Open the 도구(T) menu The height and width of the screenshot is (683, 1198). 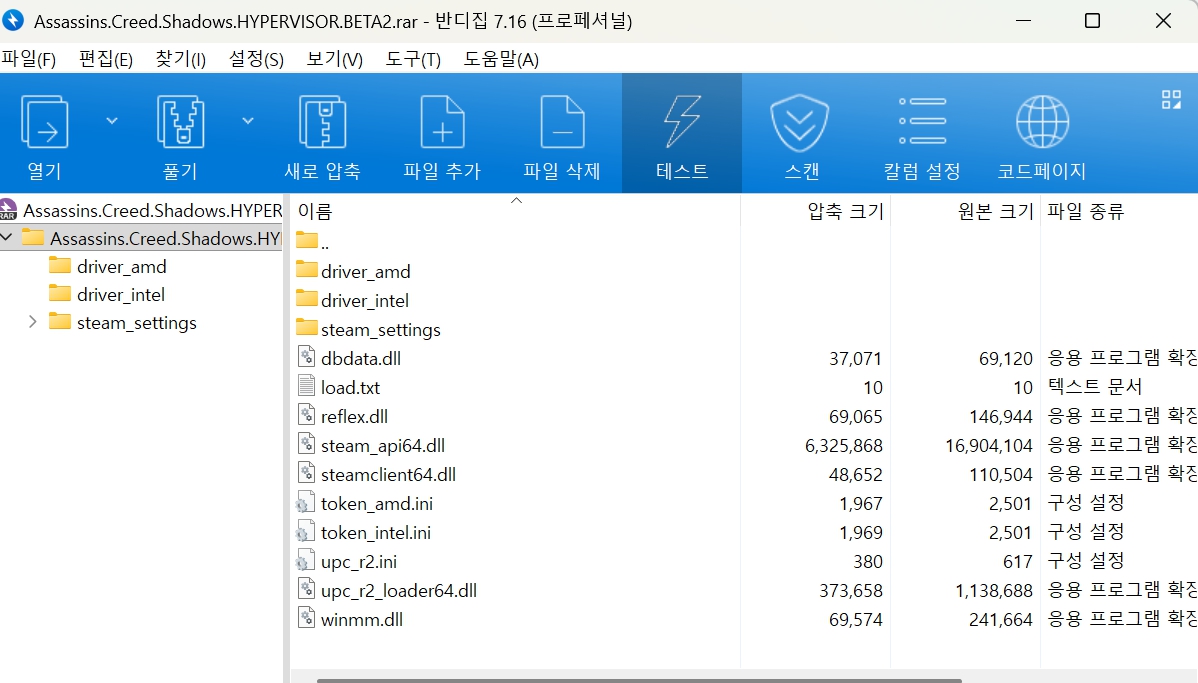(413, 59)
